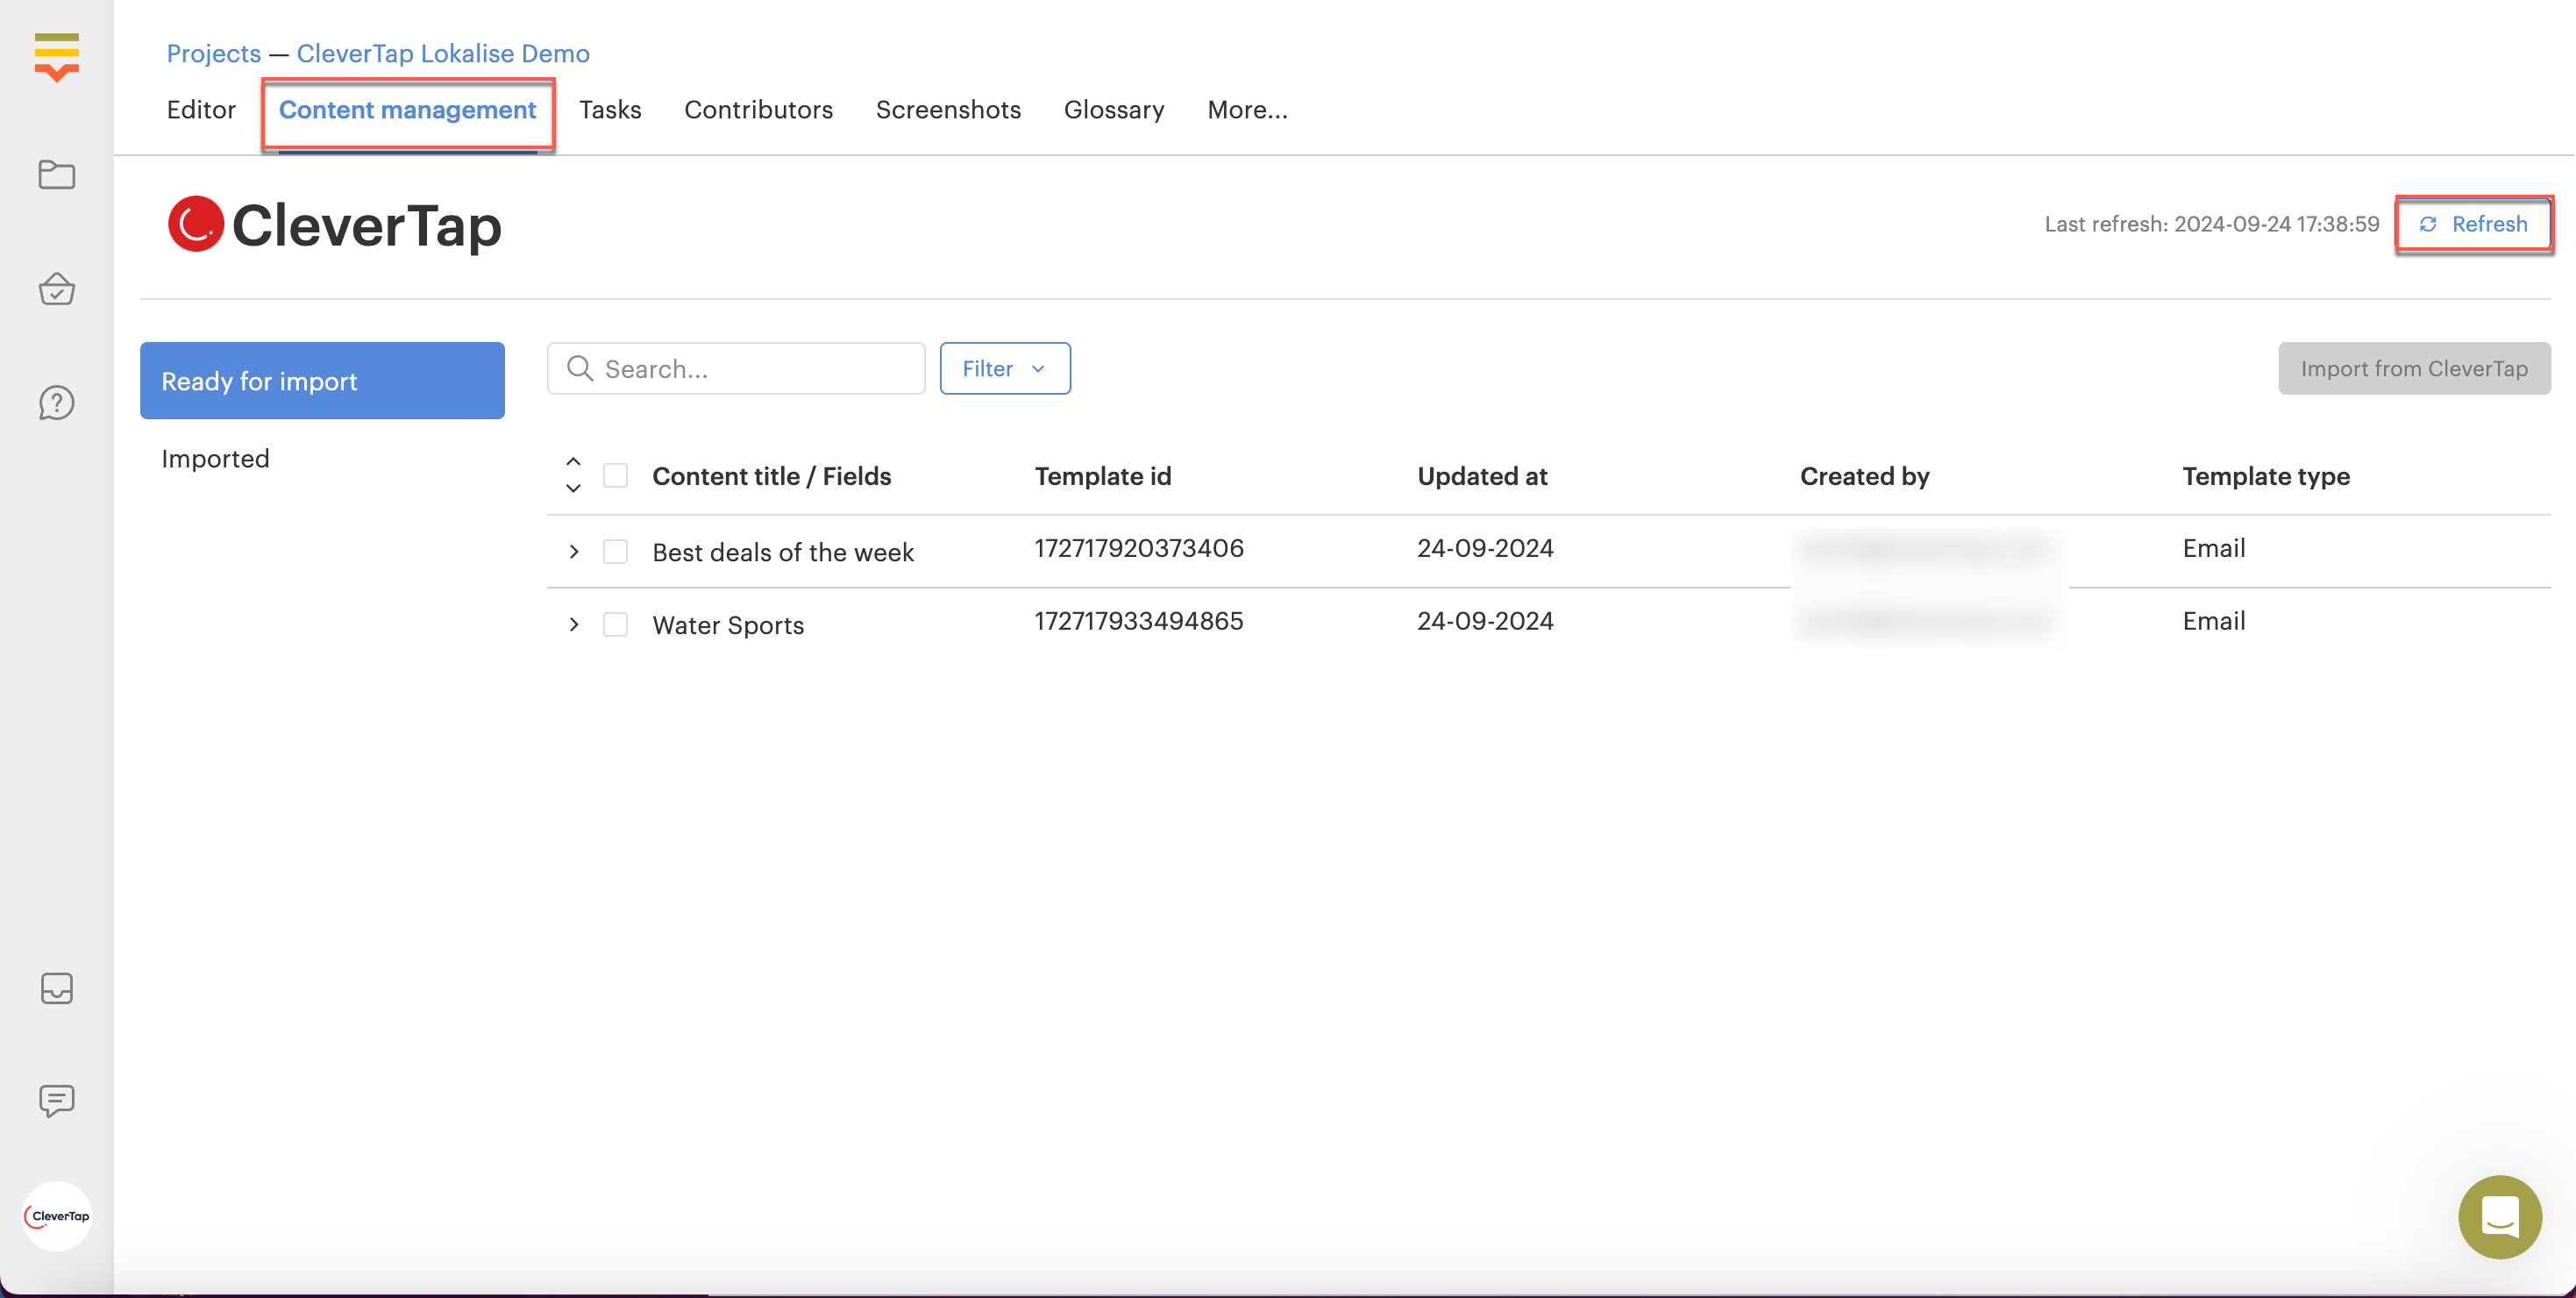
Task: Tick checkbox for Best deals of the week
Action: click(615, 552)
